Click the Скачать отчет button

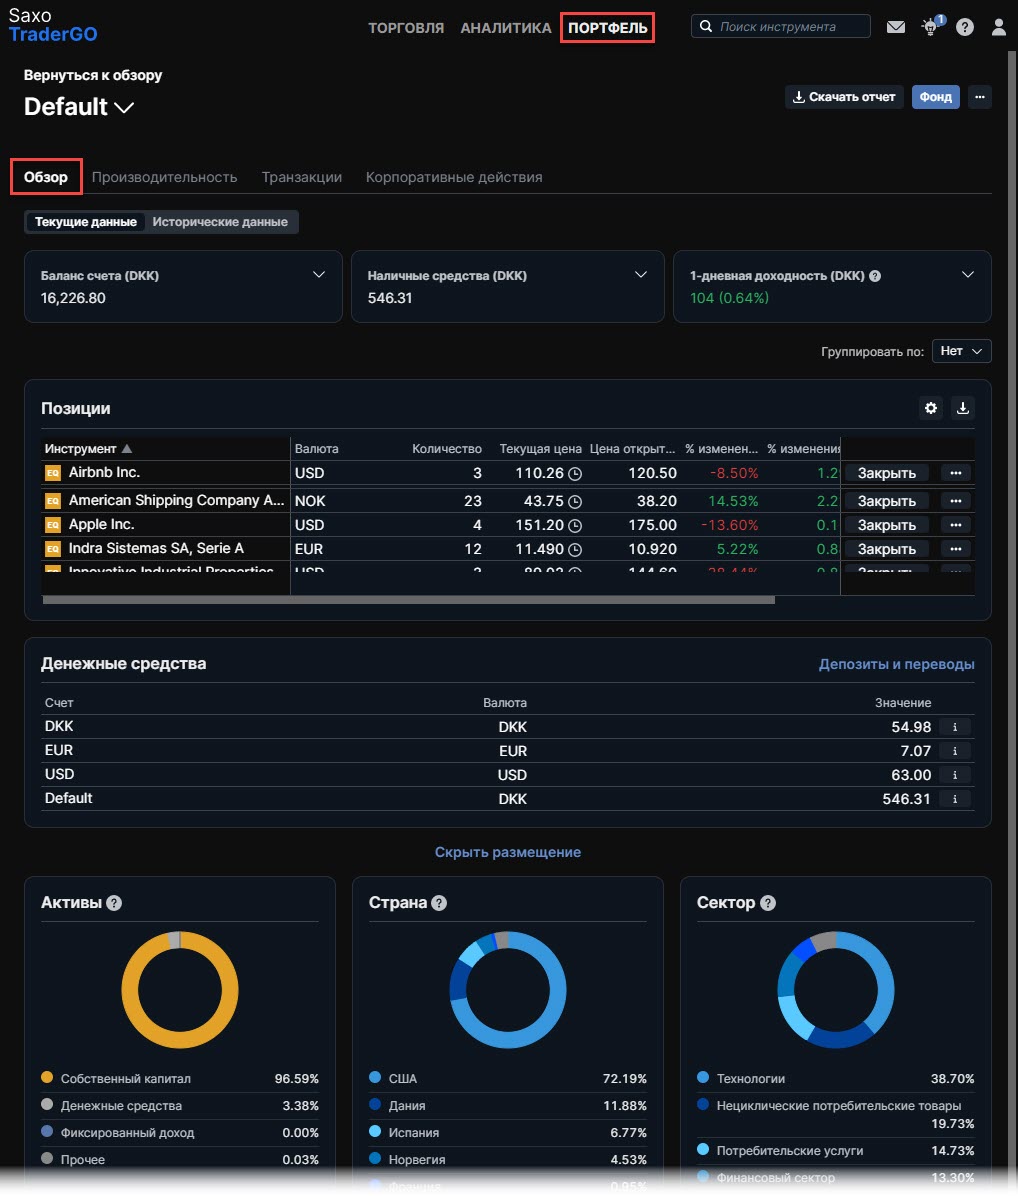point(844,97)
